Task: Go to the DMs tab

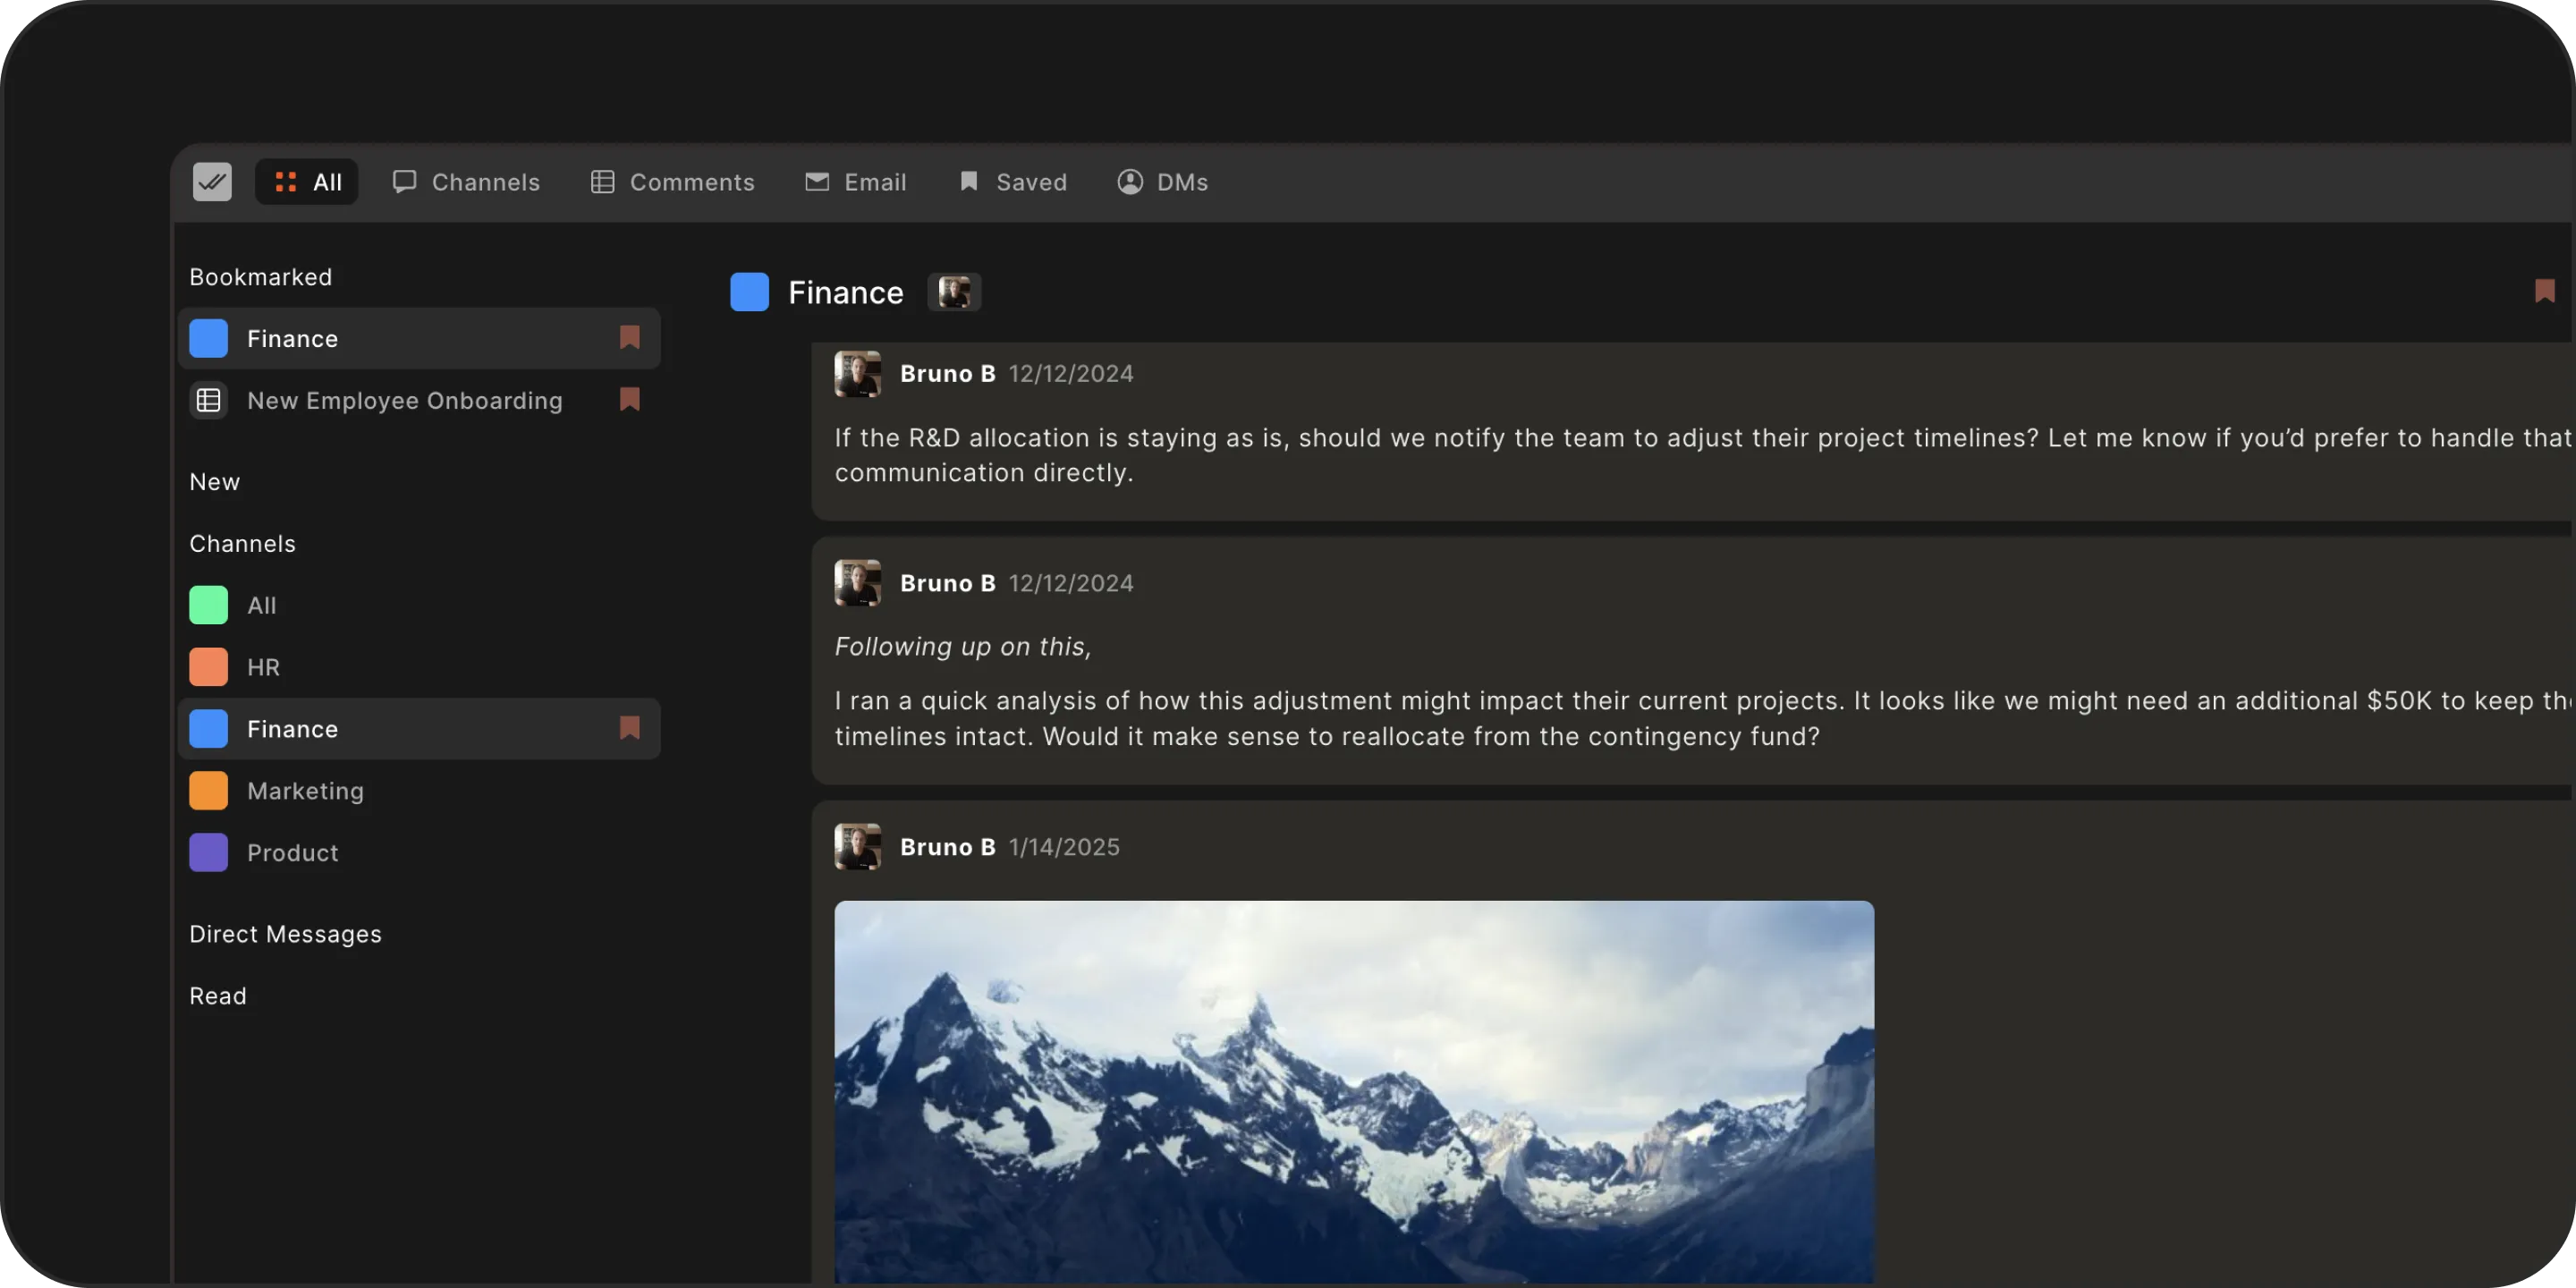Action: click(1162, 182)
